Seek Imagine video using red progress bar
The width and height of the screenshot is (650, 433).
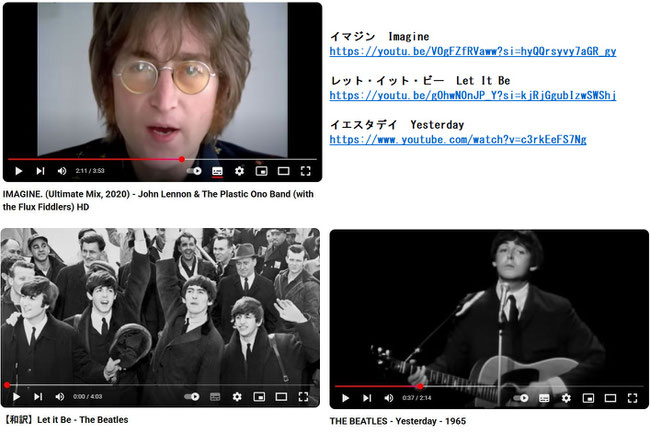coord(162,159)
